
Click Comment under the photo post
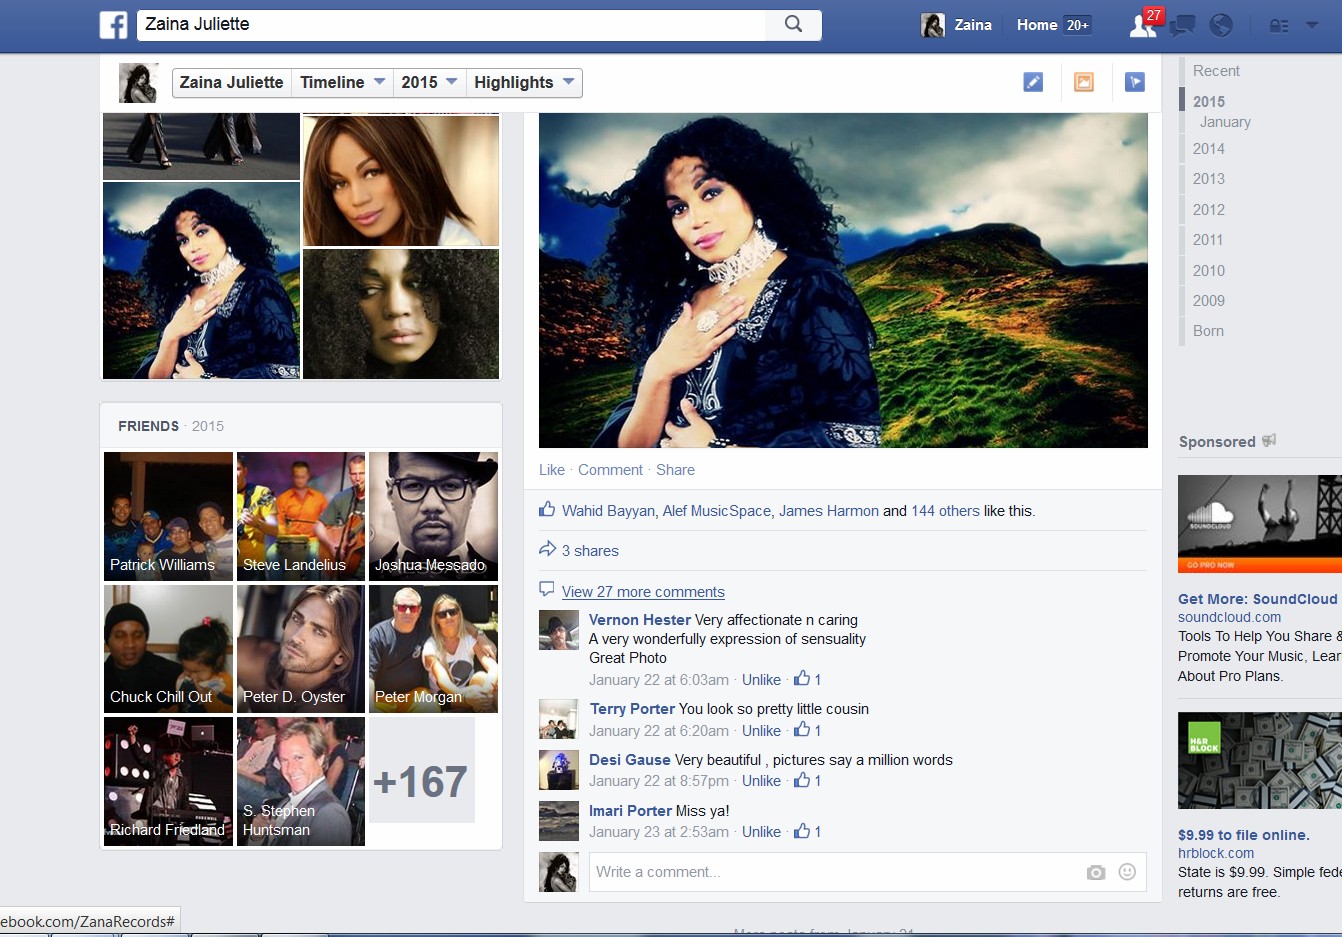pos(610,470)
